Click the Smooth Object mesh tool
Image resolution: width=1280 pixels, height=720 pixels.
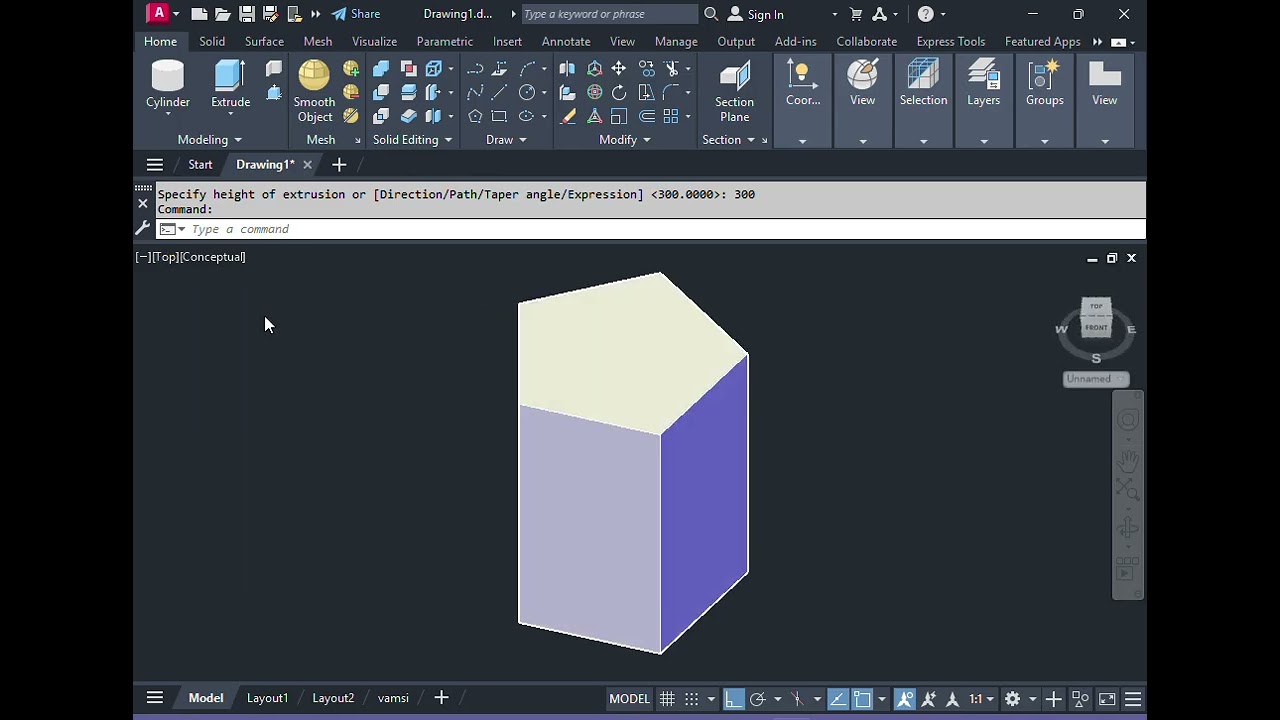coord(314,92)
